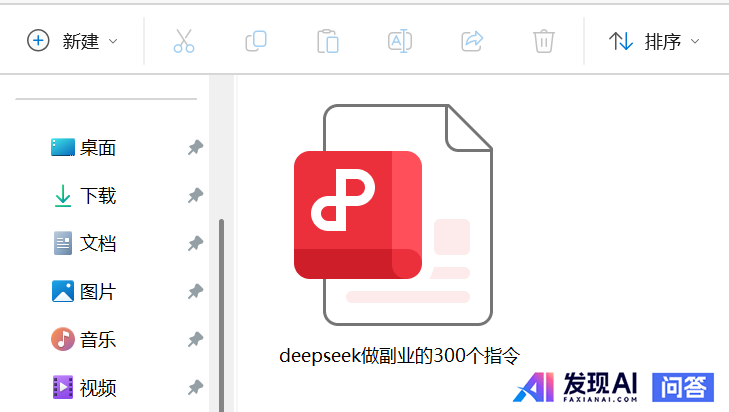Click the Delete trash can icon
This screenshot has width=729, height=412.
(544, 41)
